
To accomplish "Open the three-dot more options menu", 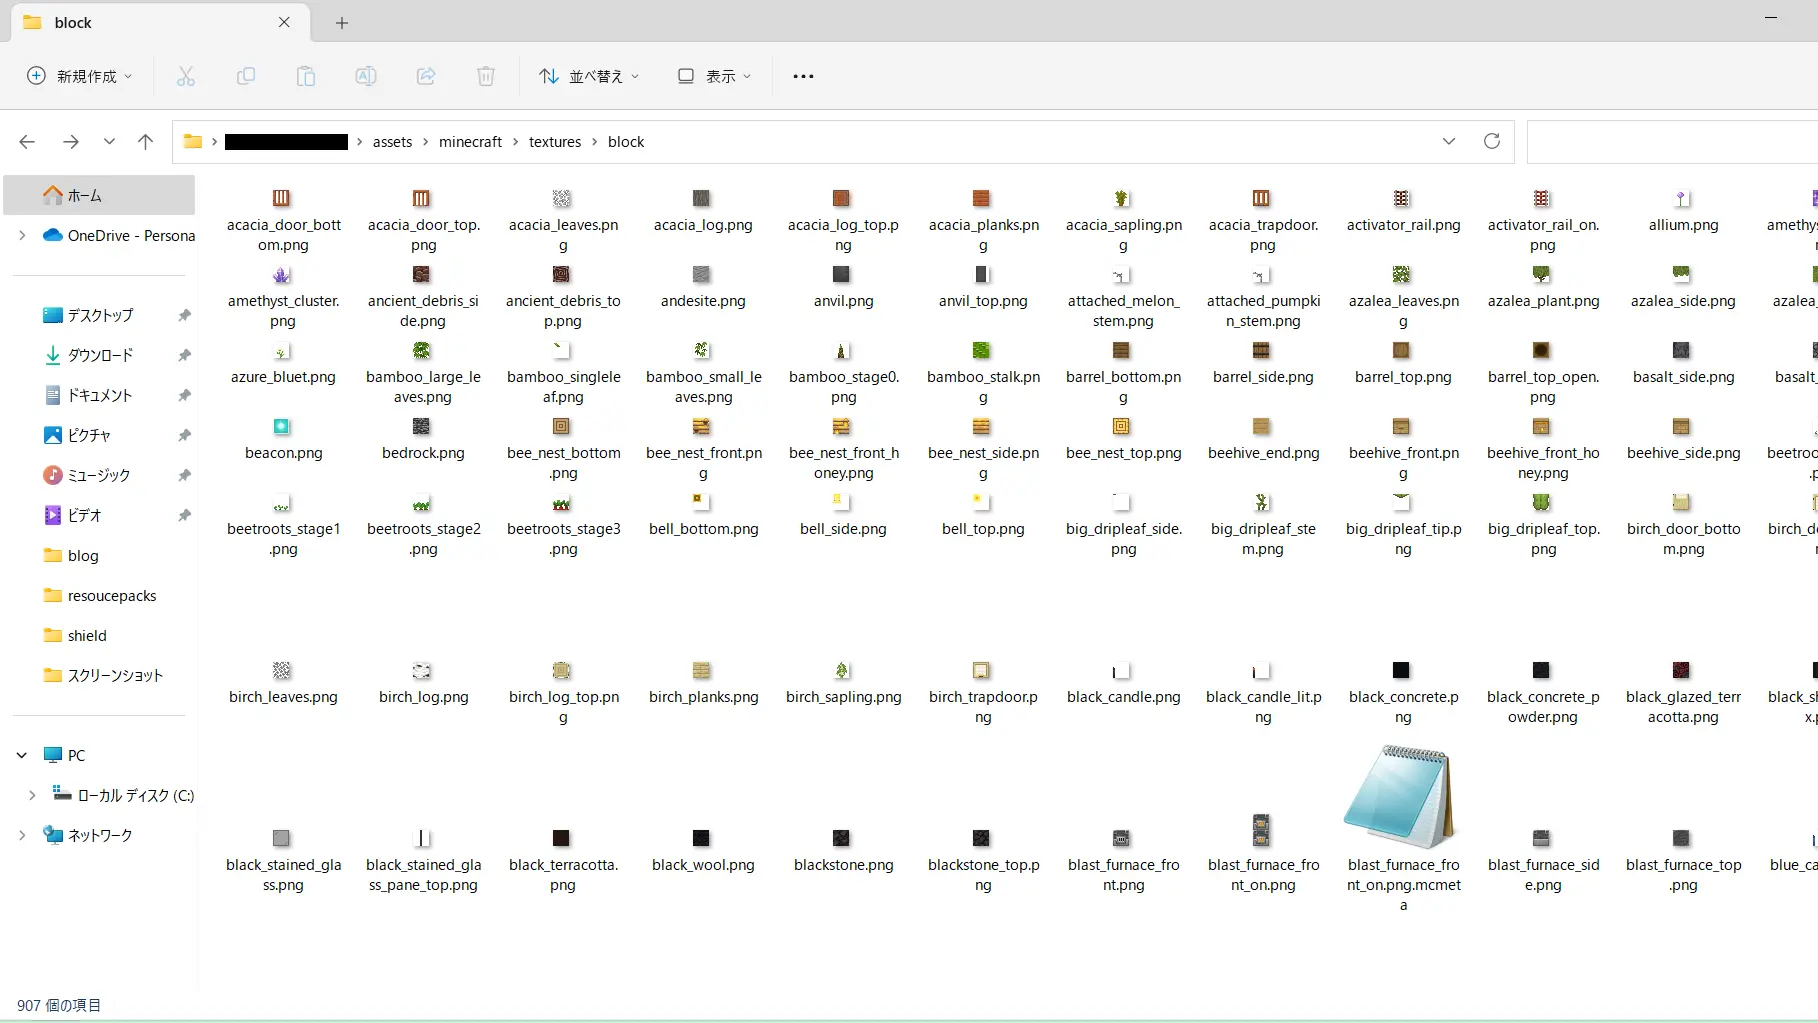I will [x=803, y=76].
